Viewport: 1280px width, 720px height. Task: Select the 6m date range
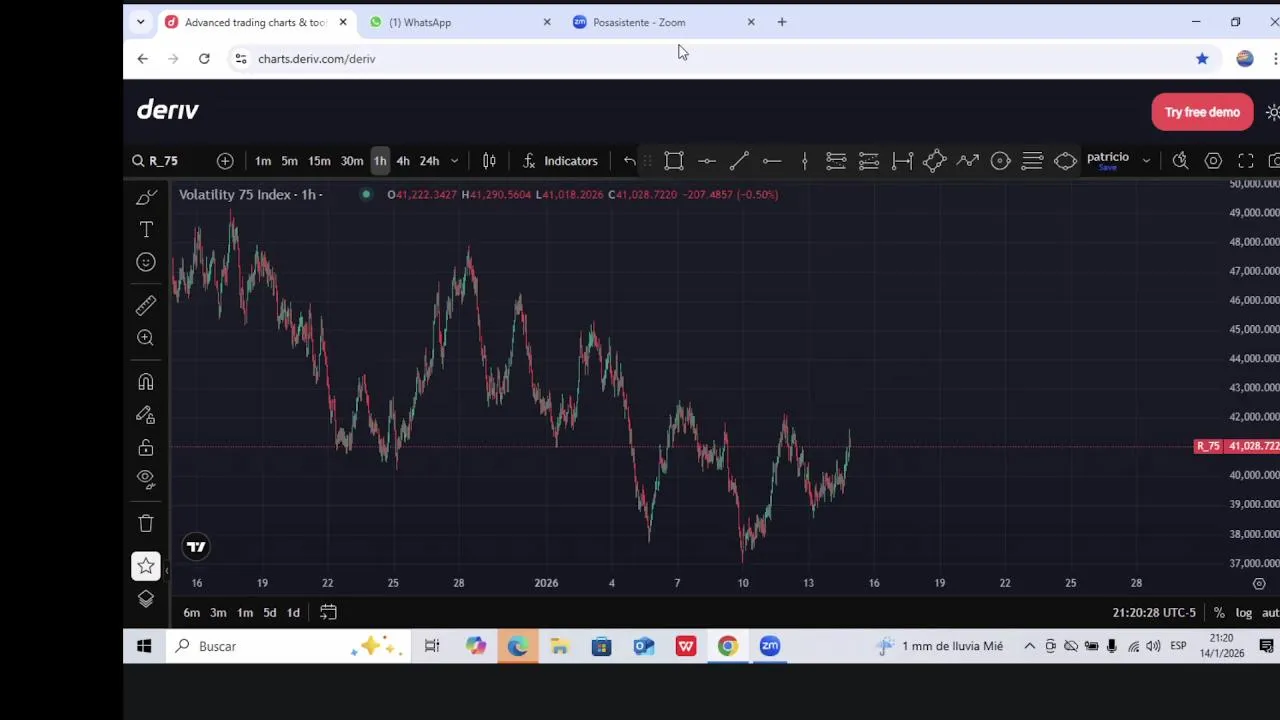[x=192, y=613]
